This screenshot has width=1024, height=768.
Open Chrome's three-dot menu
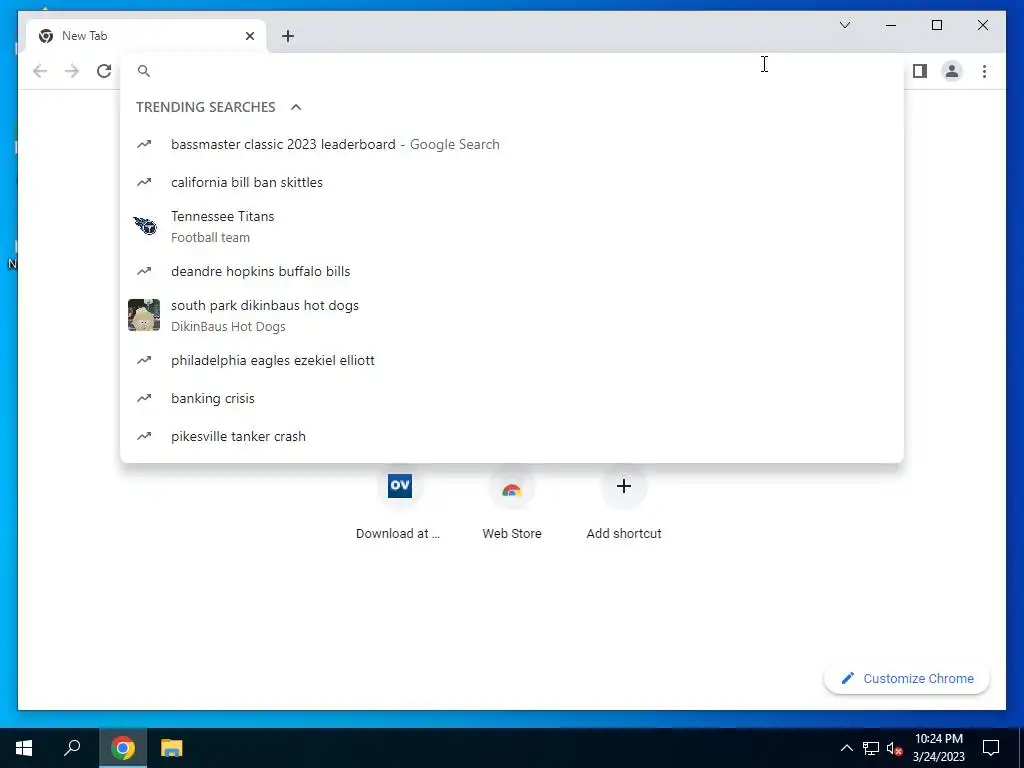click(x=984, y=71)
